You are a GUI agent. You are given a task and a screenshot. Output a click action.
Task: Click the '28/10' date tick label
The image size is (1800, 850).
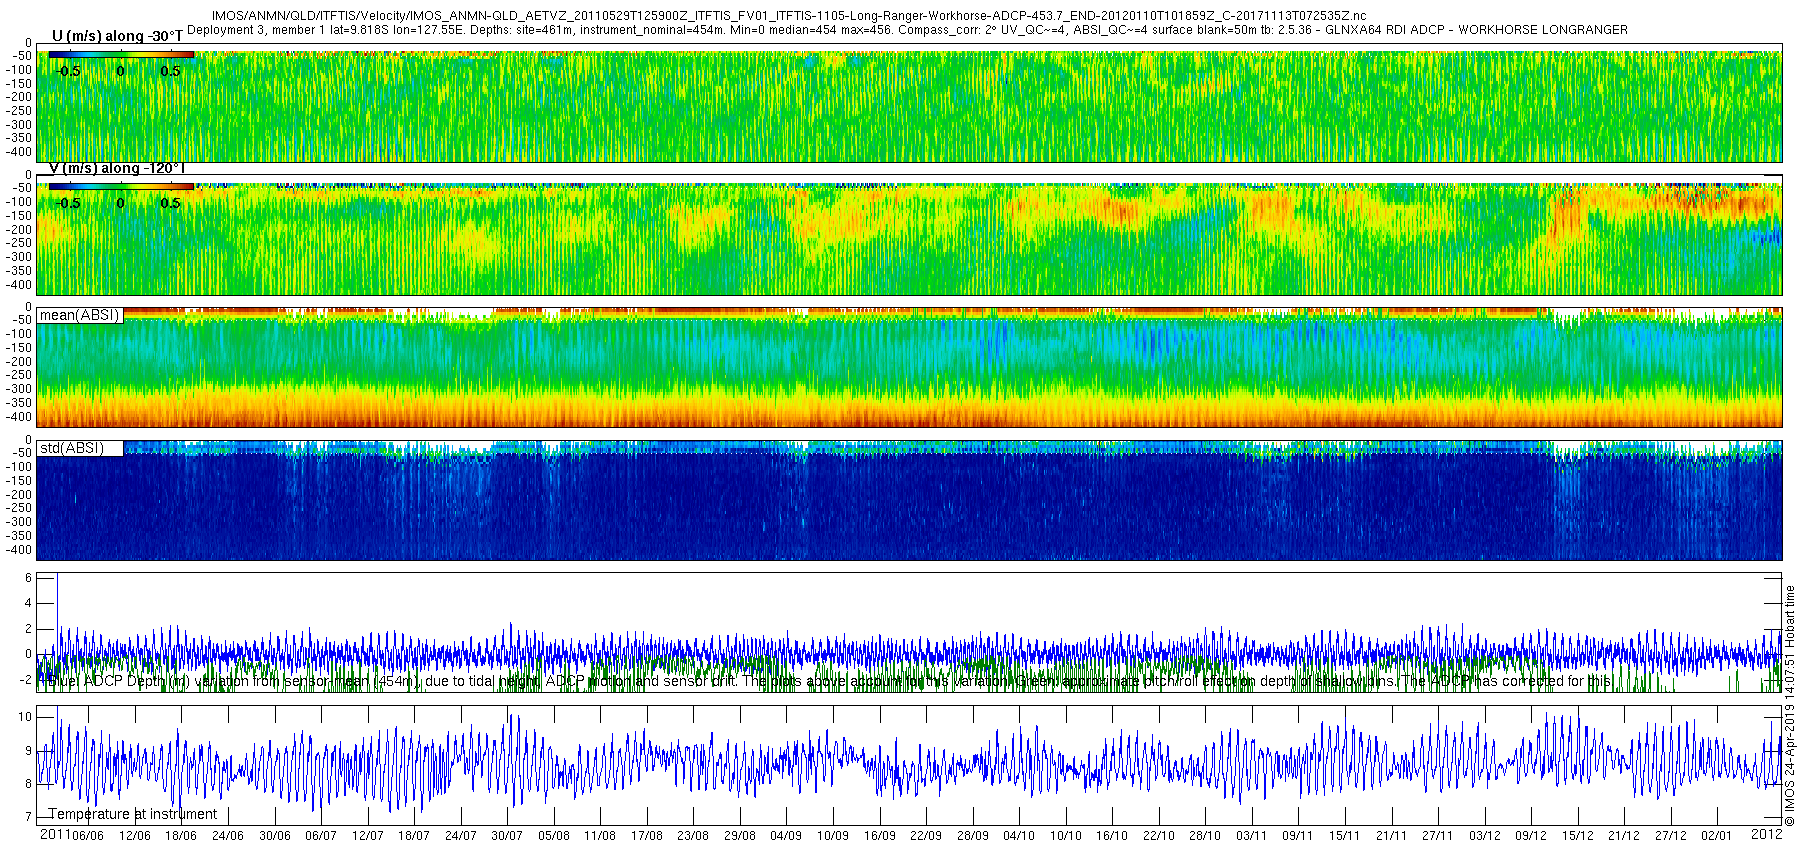tap(1204, 836)
